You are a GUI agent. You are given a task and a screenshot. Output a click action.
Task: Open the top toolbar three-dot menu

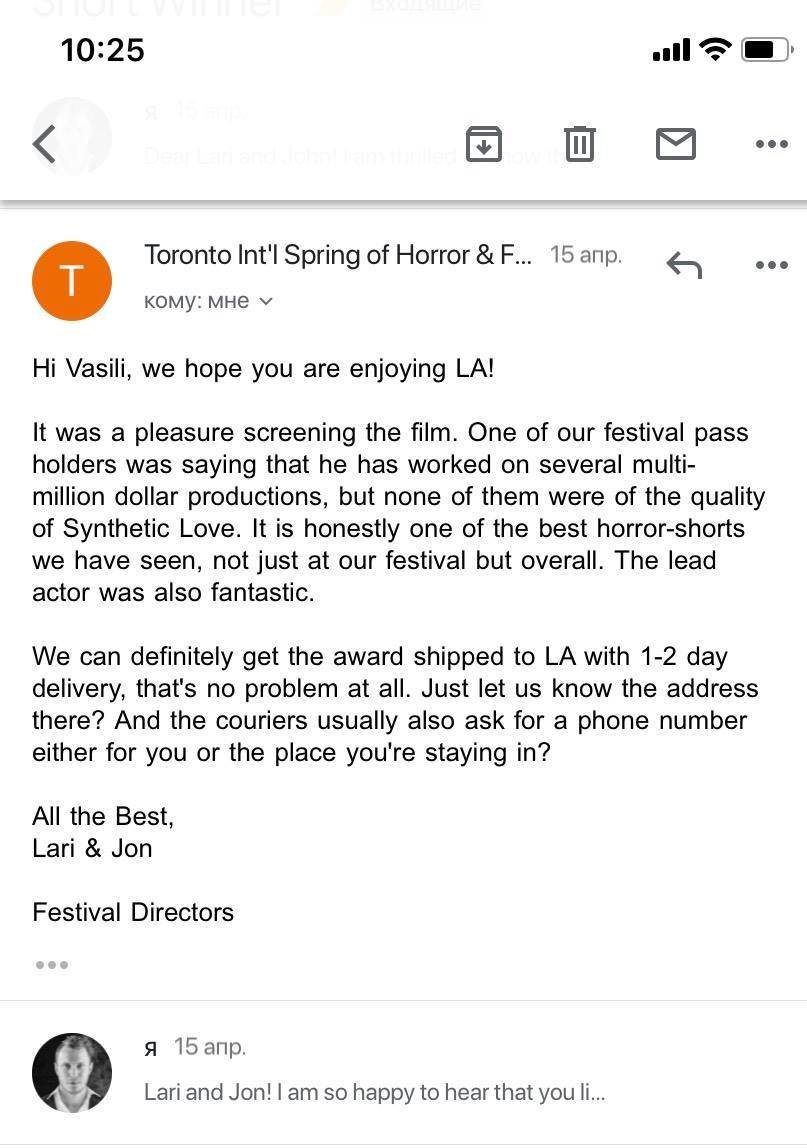pyautogui.click(x=772, y=144)
